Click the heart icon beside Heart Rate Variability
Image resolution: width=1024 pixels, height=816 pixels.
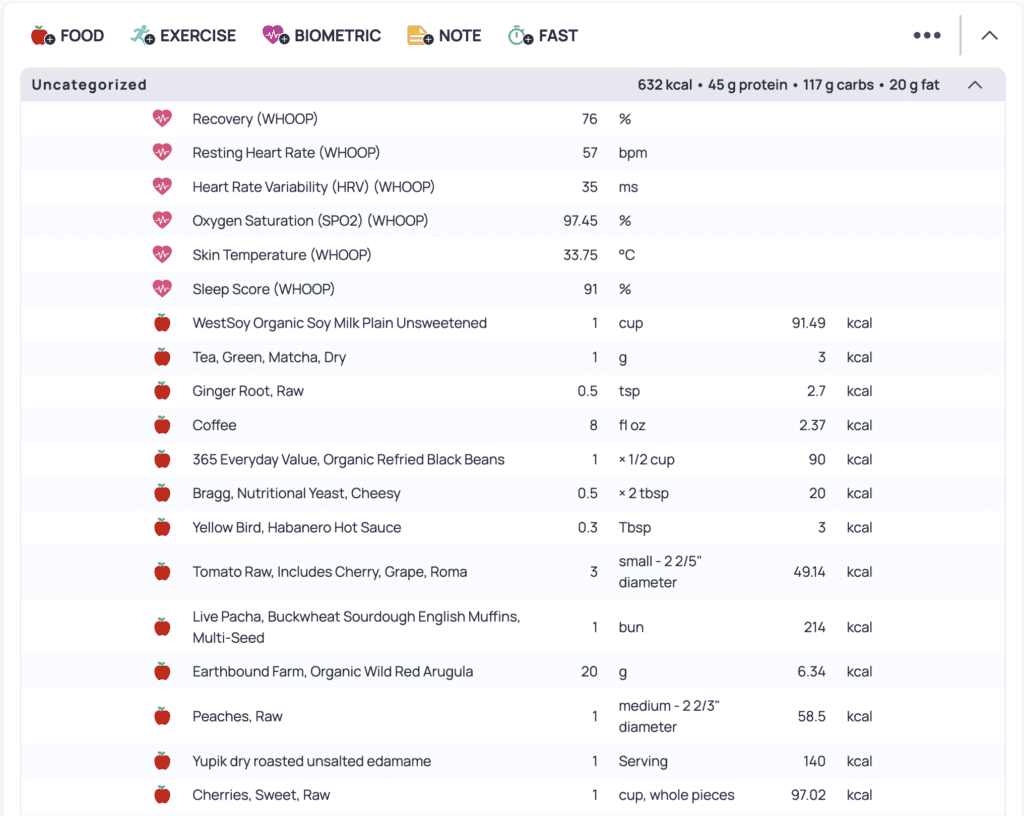click(x=162, y=187)
